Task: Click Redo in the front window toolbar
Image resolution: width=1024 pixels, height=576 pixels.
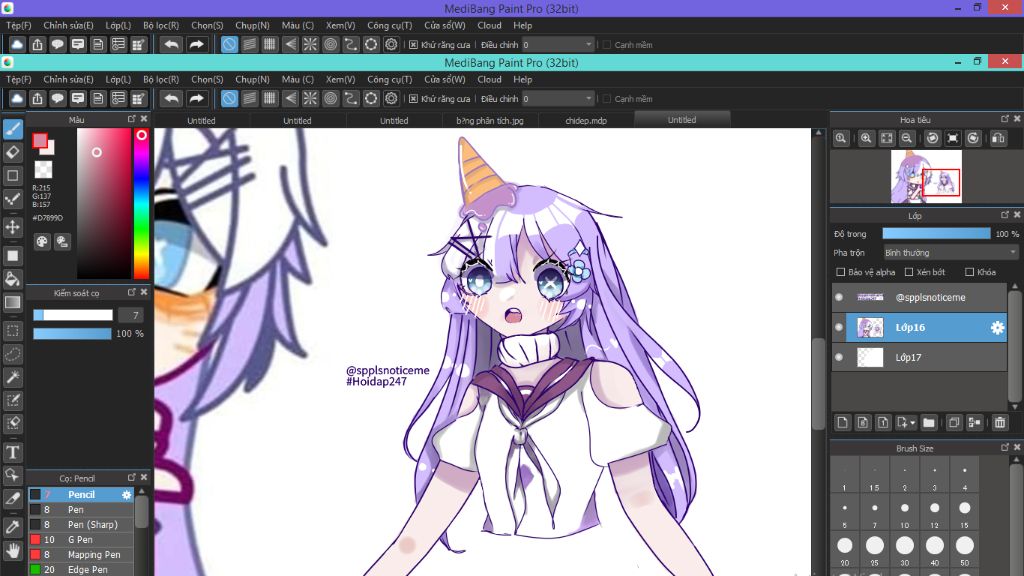Action: 196,99
